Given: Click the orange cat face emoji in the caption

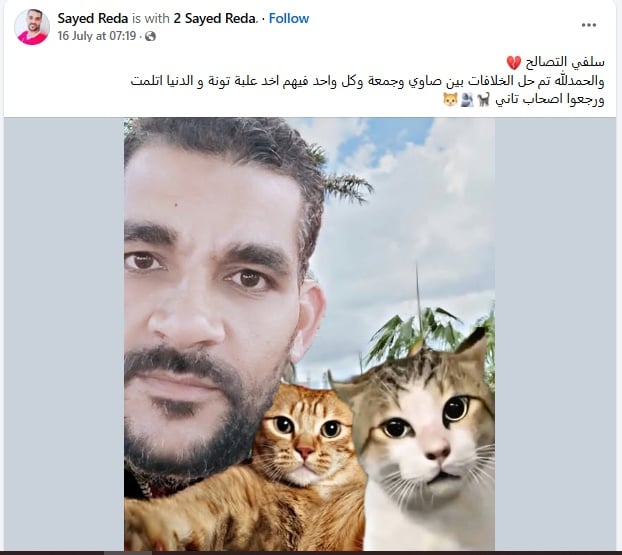Looking at the screenshot, I should click(450, 100).
